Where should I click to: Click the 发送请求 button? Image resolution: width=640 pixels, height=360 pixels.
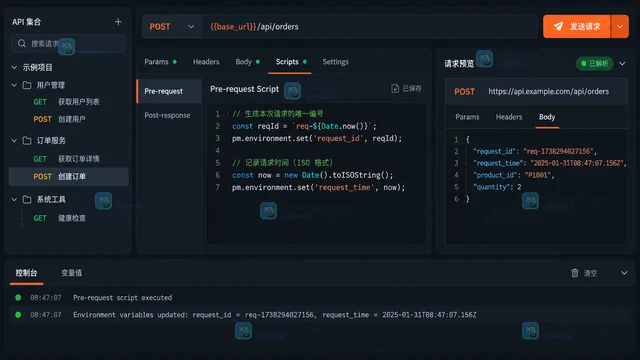[x=577, y=27]
